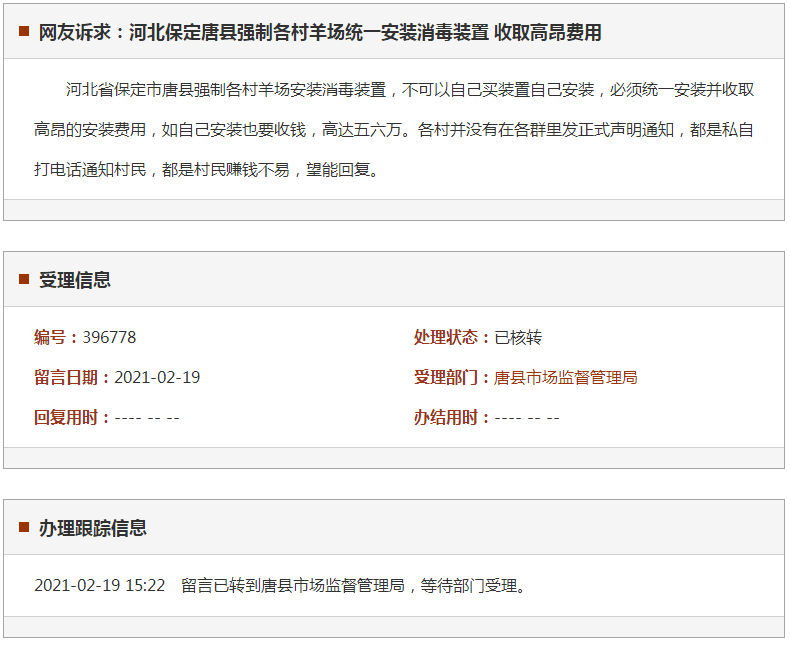Click the square bullet icon beside 网友诉求

point(24,32)
